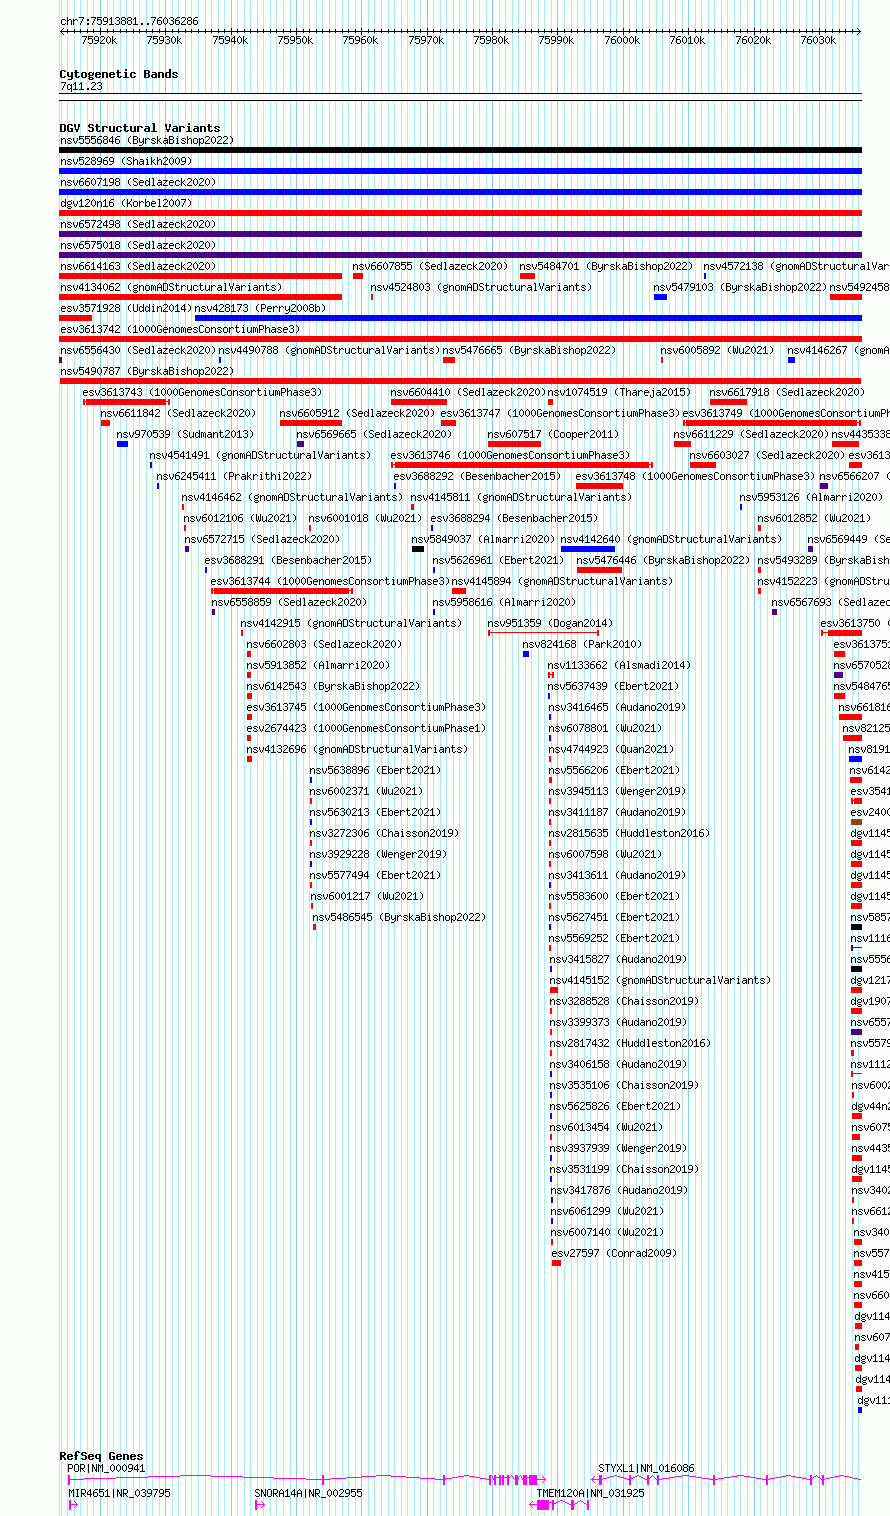This screenshot has width=890, height=1516.
Task: Open nsv6607855 (Sedlazeck2020) variant
Action: click(x=430, y=266)
